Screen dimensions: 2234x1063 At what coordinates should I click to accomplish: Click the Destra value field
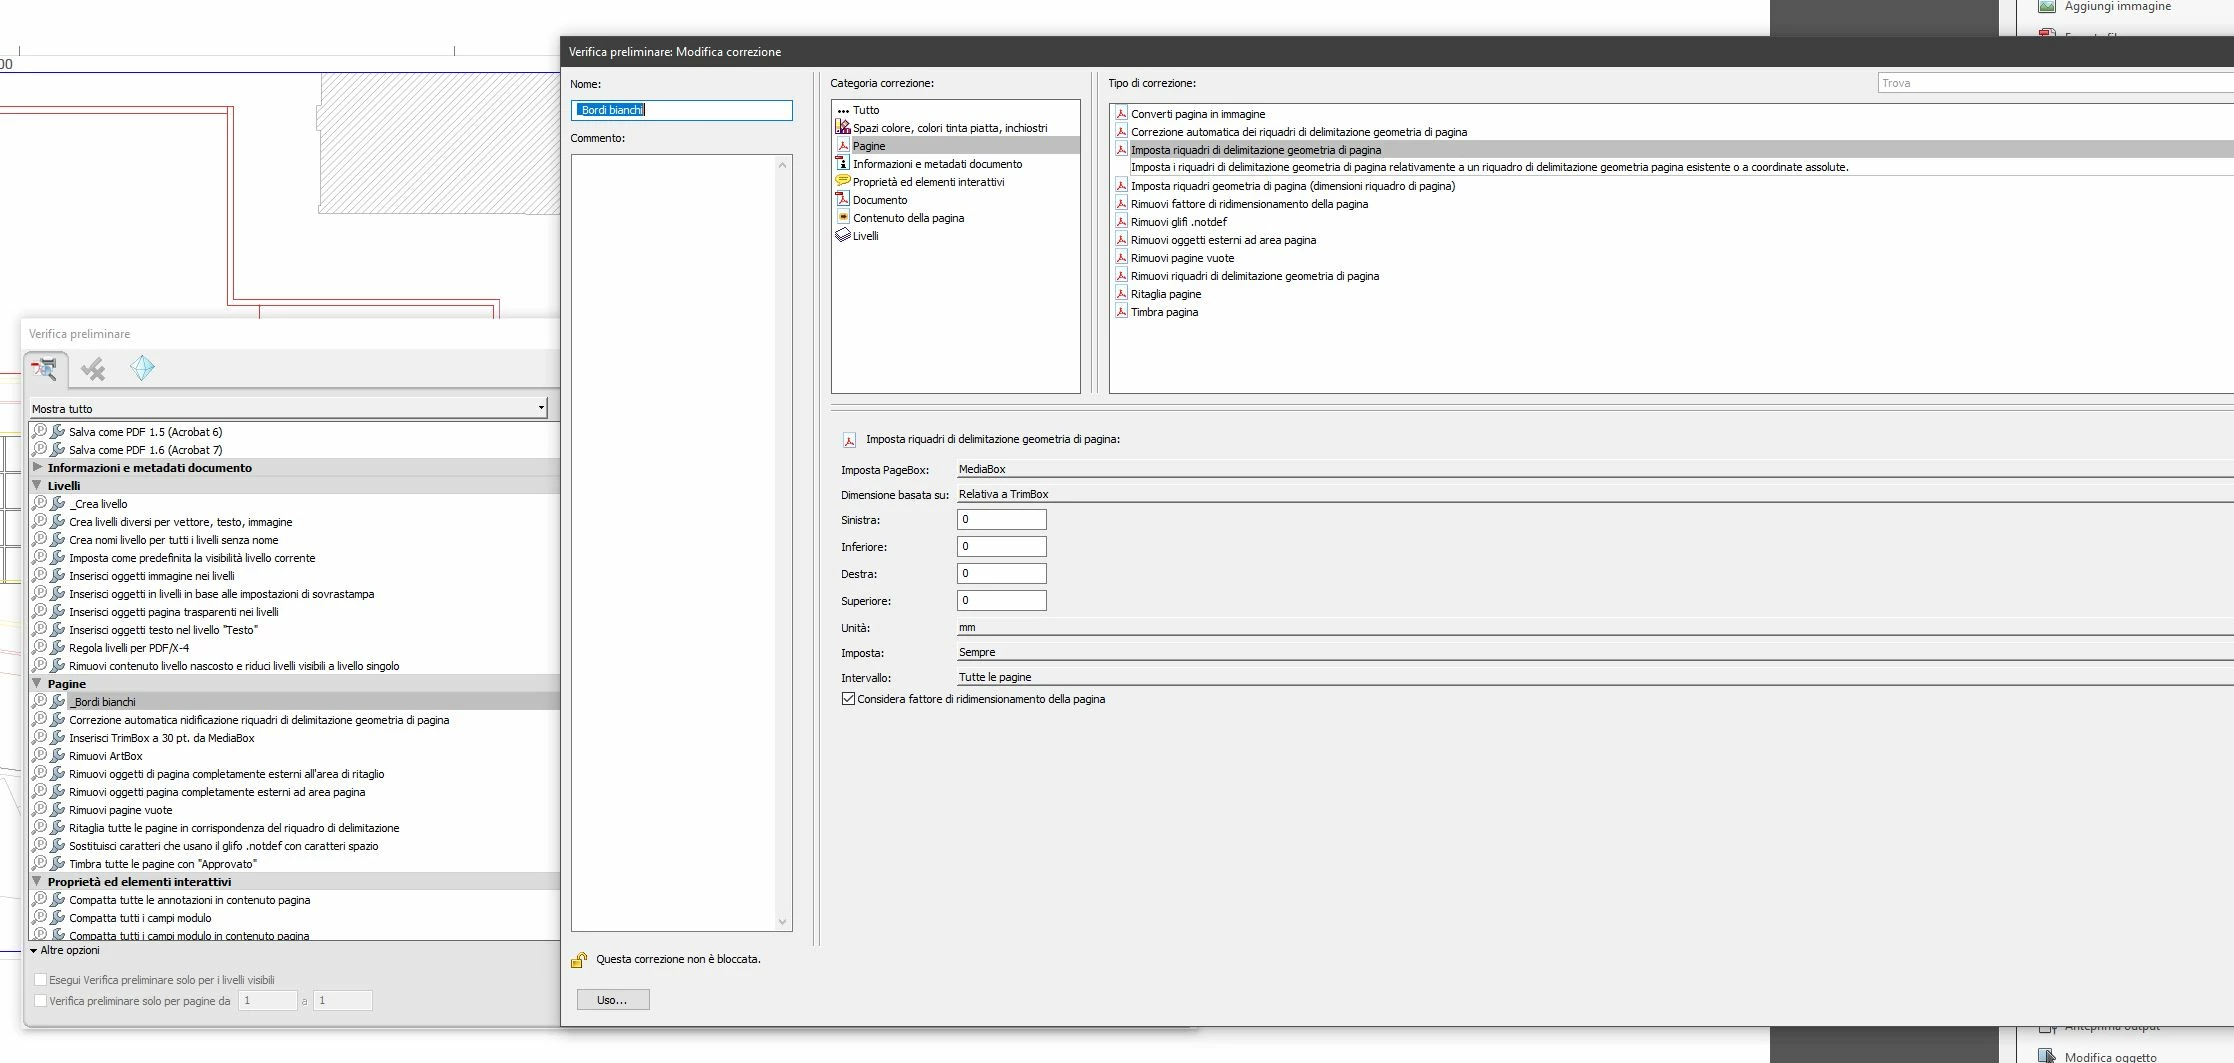point(1001,573)
